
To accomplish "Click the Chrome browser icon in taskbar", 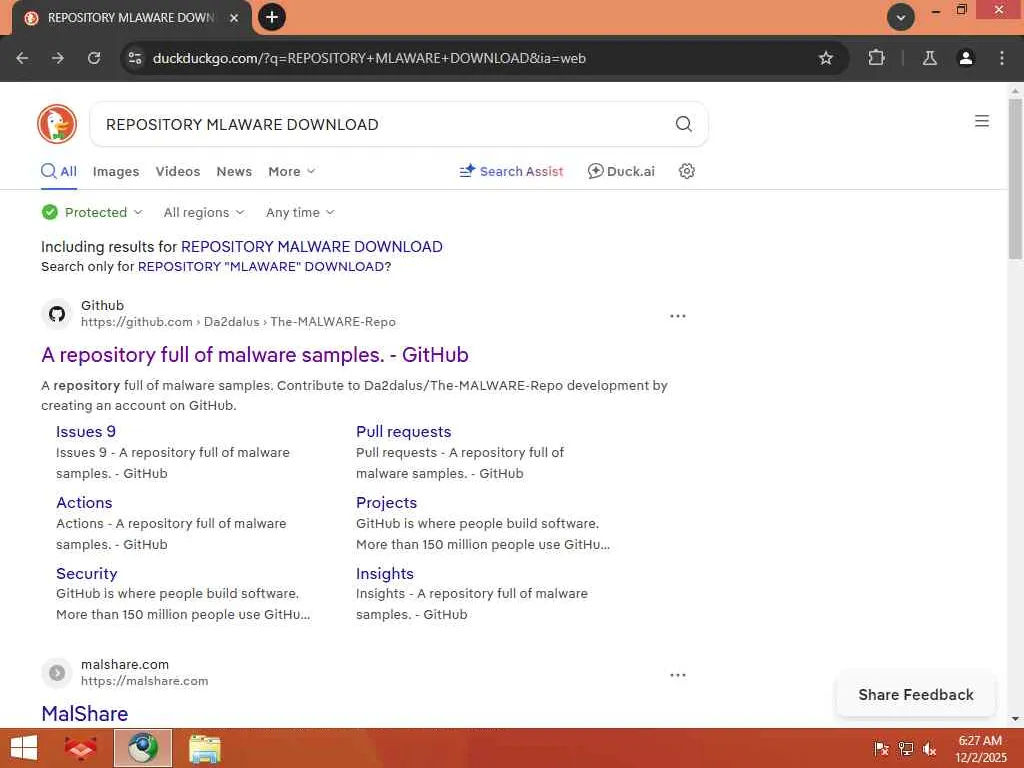I will 142,748.
